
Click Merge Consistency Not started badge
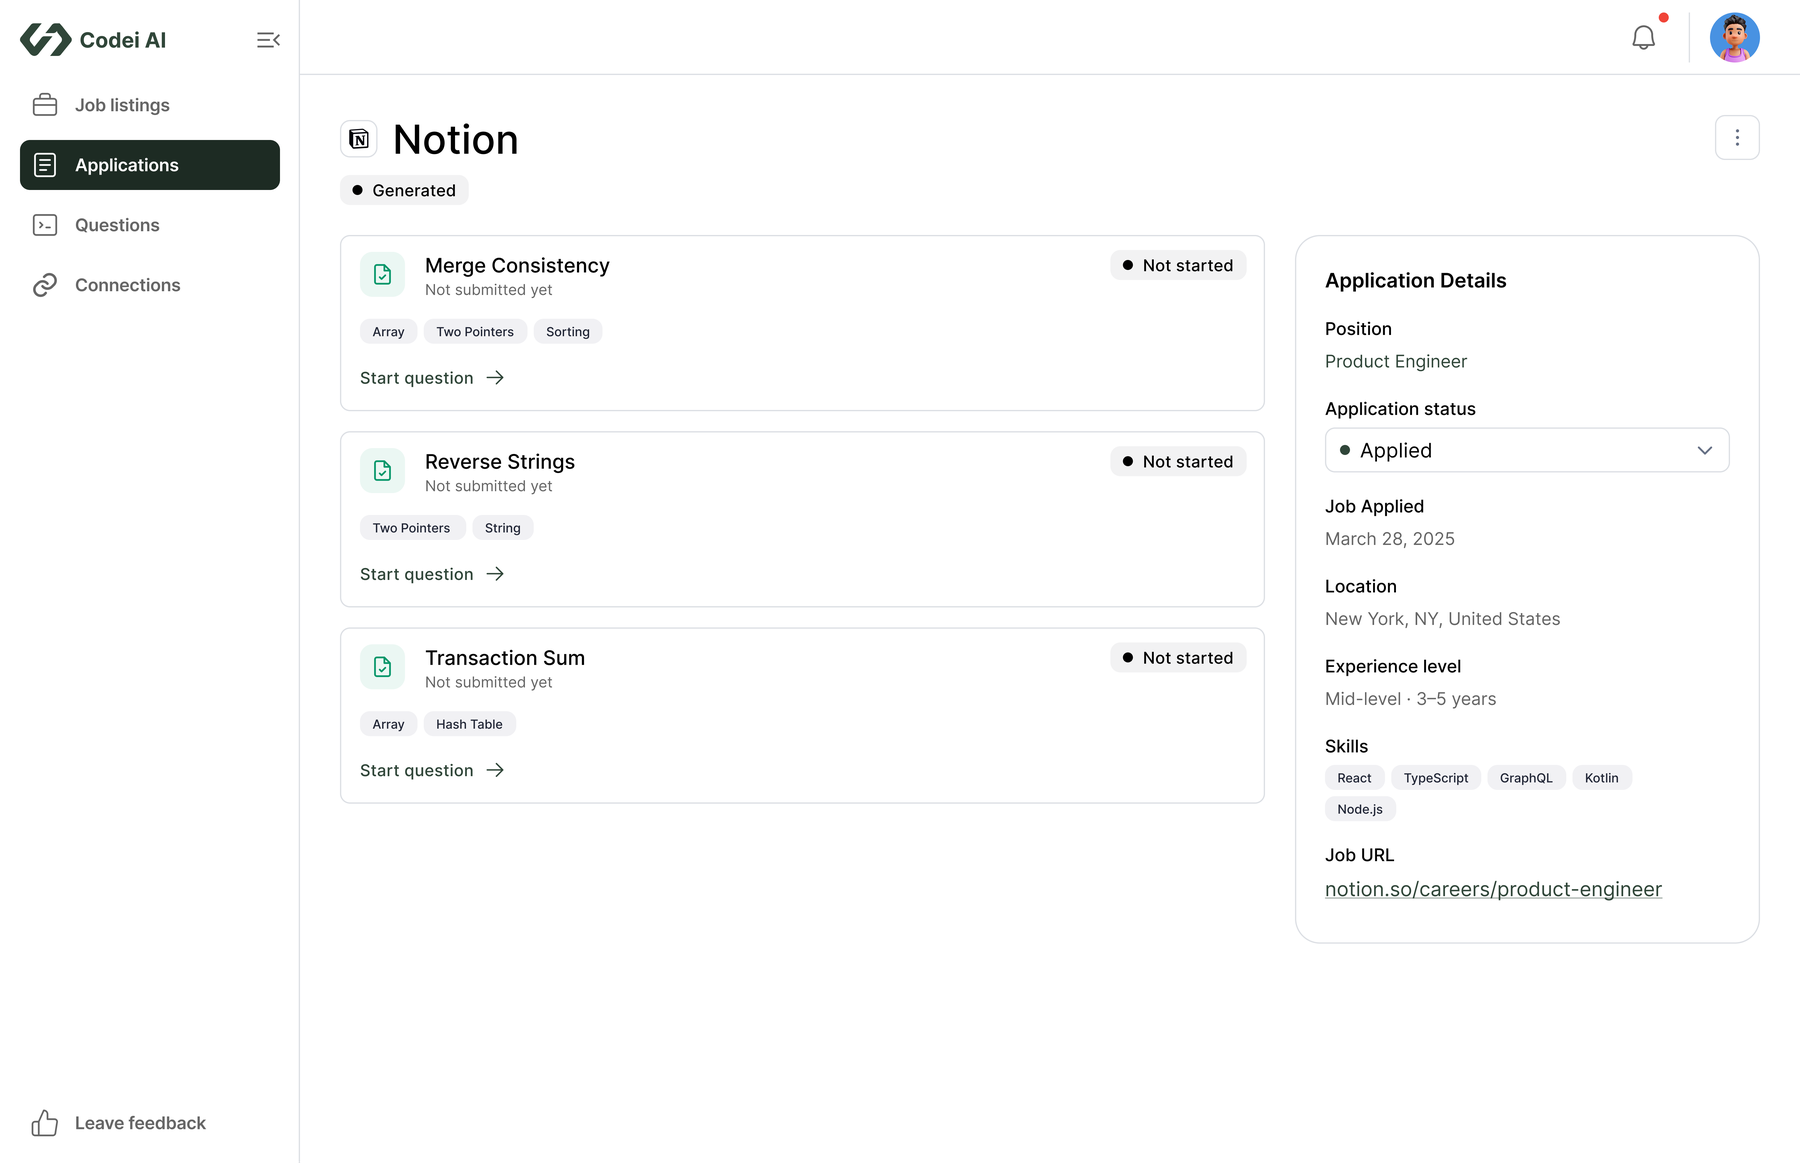click(x=1178, y=265)
